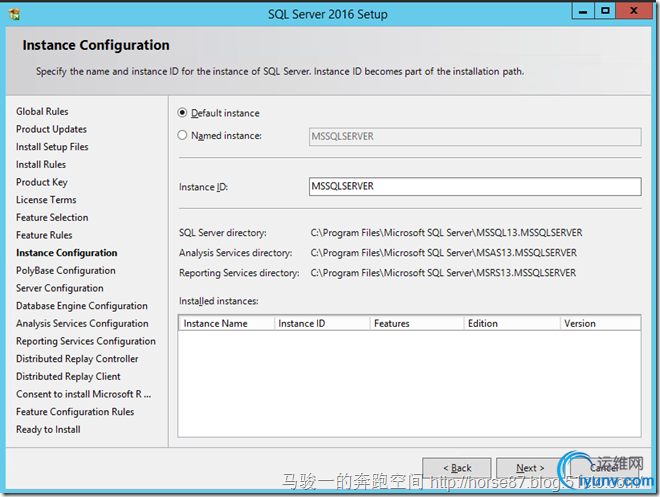The image size is (660, 497).
Task: Go to the Product Updates step
Action: point(51,129)
